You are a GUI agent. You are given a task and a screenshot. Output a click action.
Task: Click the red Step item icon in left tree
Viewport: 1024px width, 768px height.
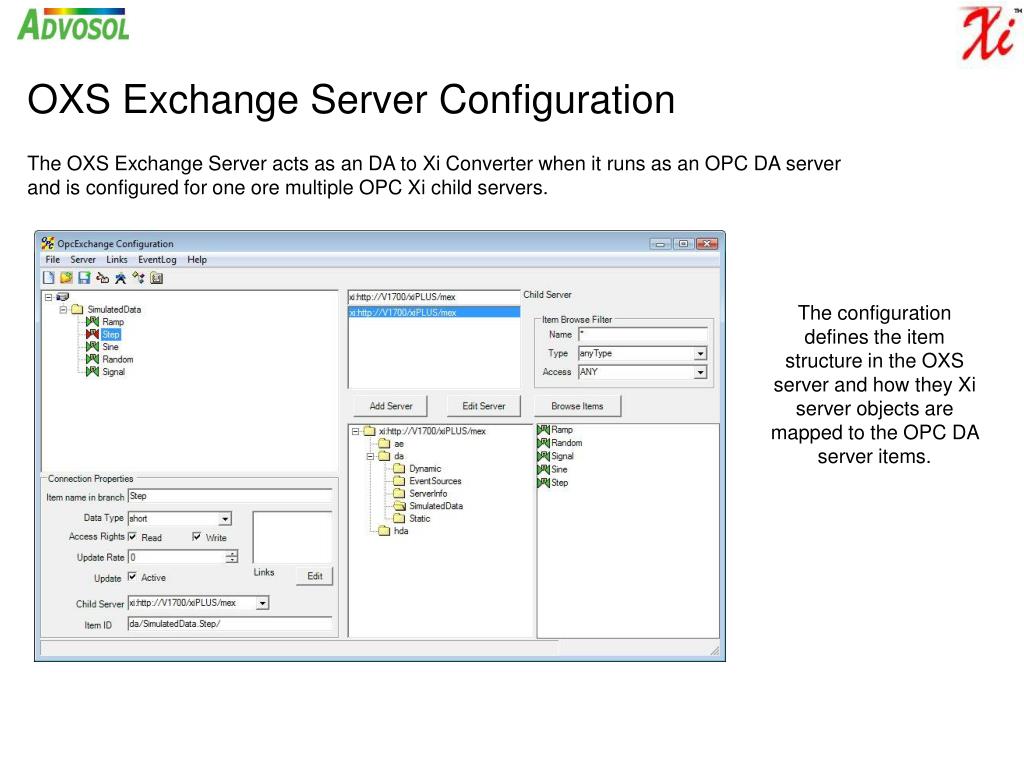(93, 334)
